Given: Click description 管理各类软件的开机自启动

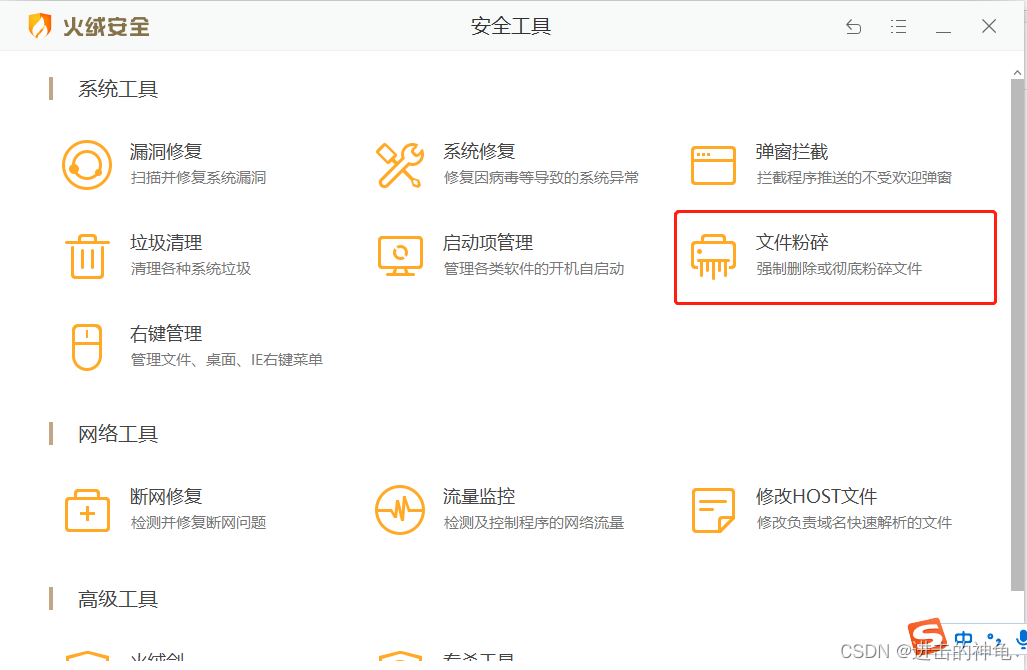Looking at the screenshot, I should click(x=534, y=269).
